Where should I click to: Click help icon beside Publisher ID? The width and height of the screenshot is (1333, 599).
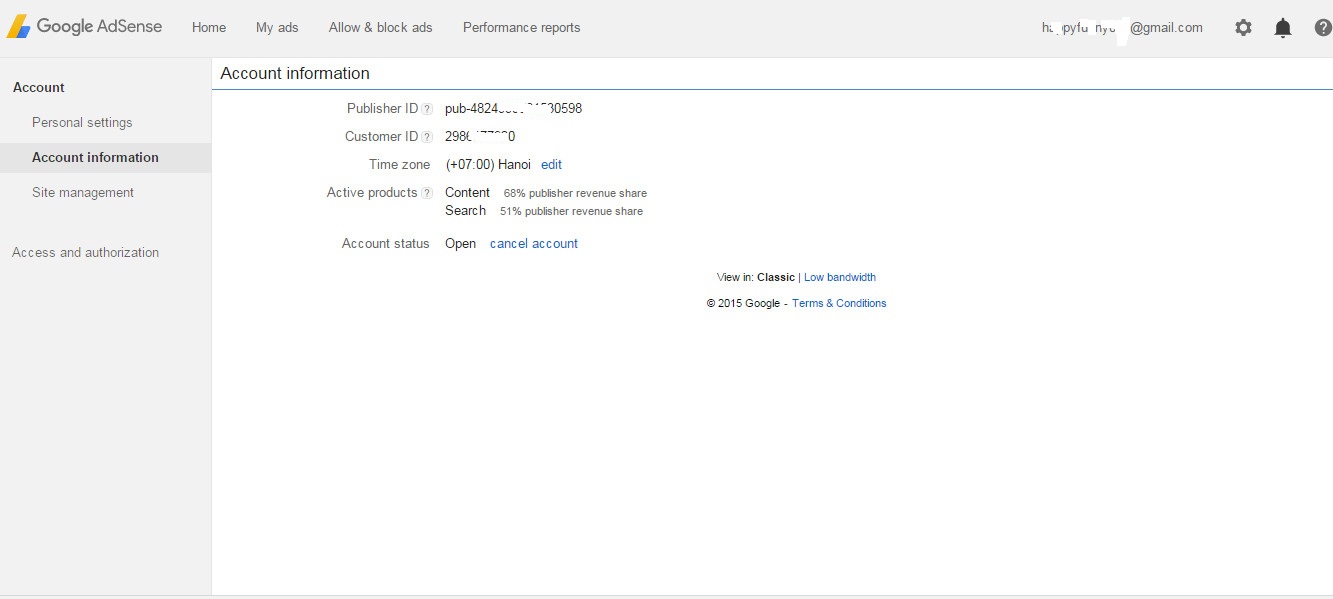[427, 109]
